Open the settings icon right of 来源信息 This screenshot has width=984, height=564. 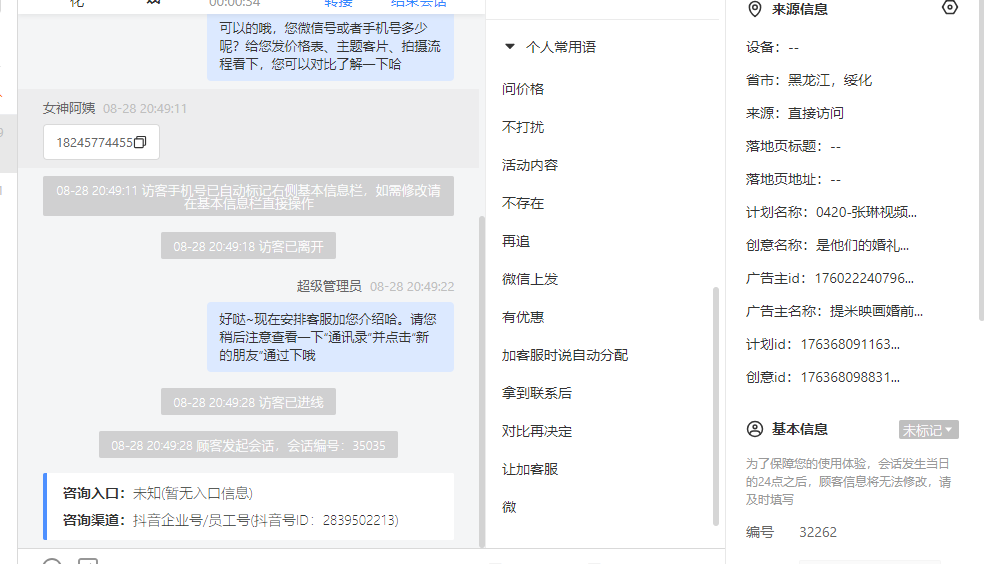click(x=949, y=8)
